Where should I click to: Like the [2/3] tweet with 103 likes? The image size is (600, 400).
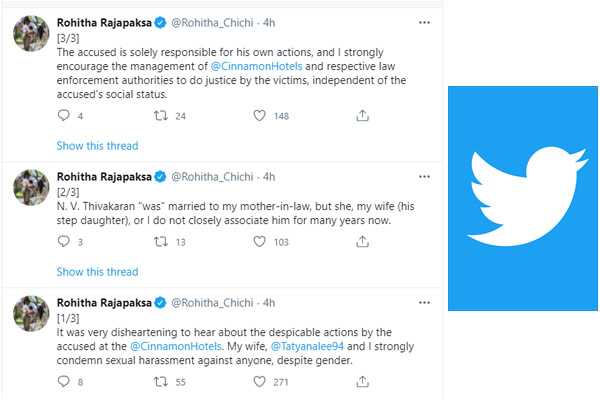(260, 241)
